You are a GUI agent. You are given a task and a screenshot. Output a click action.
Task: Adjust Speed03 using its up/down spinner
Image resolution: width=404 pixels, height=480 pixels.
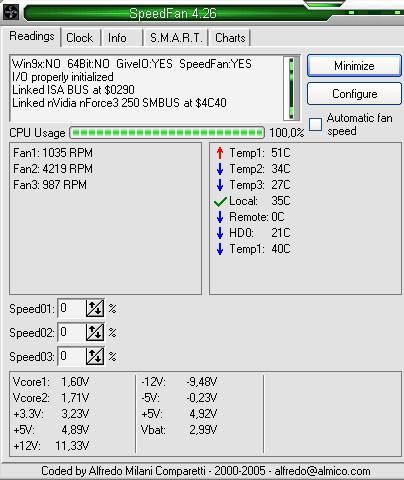95,356
